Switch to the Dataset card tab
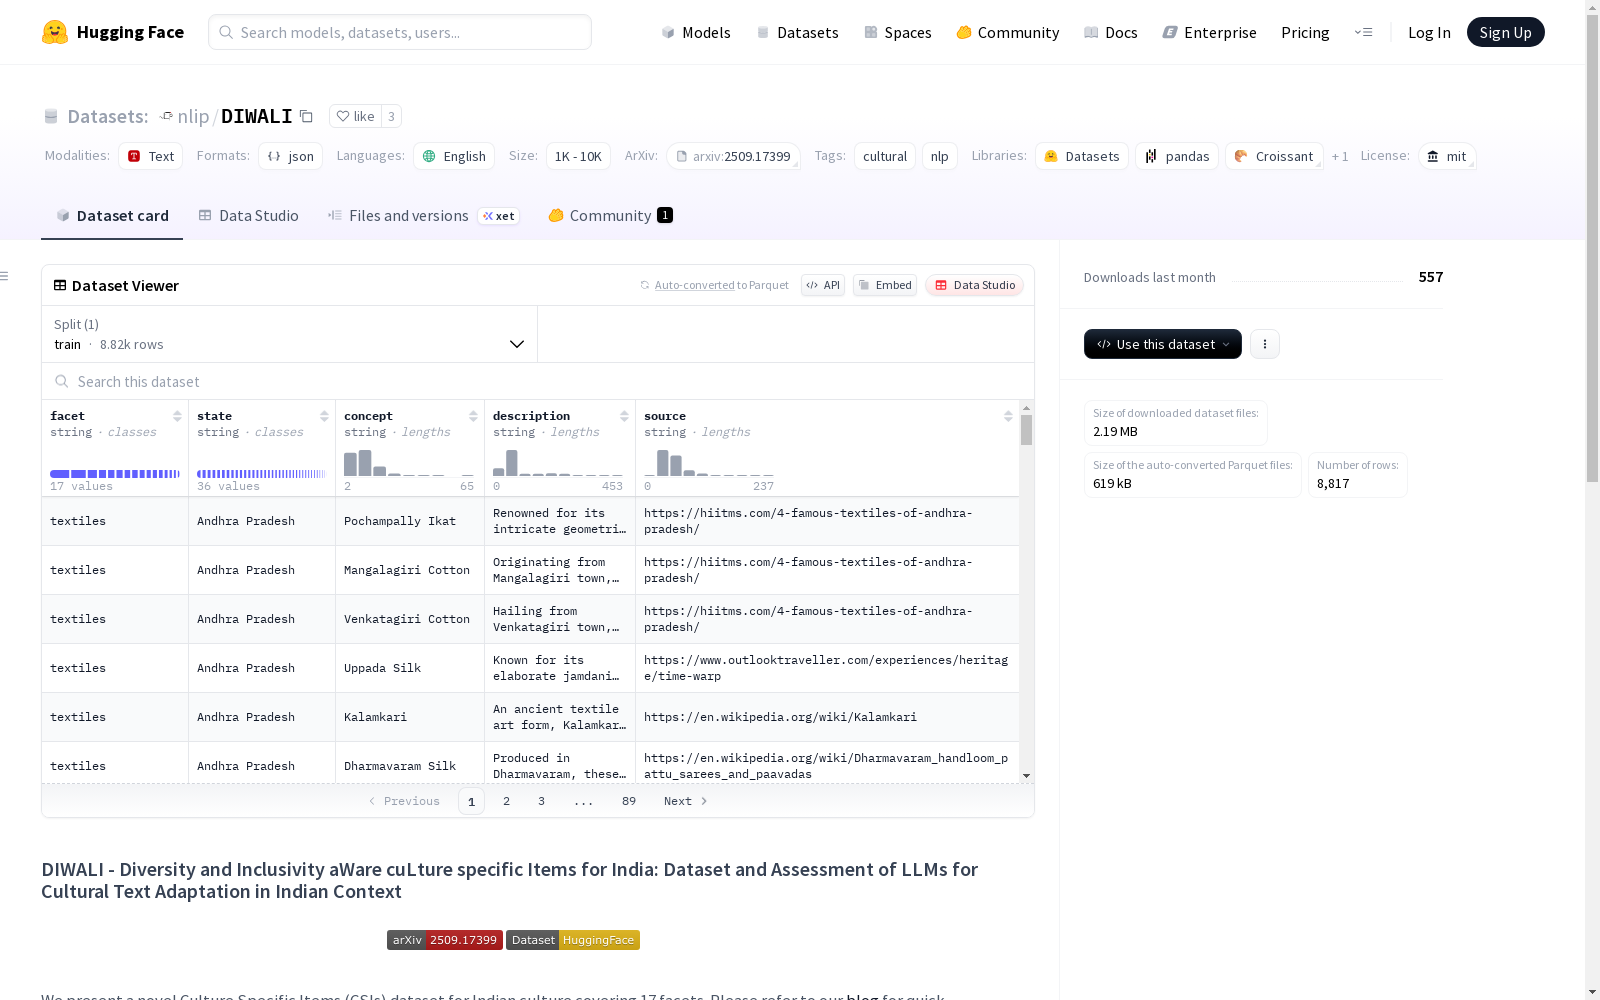The image size is (1600, 1000). pos(112,215)
